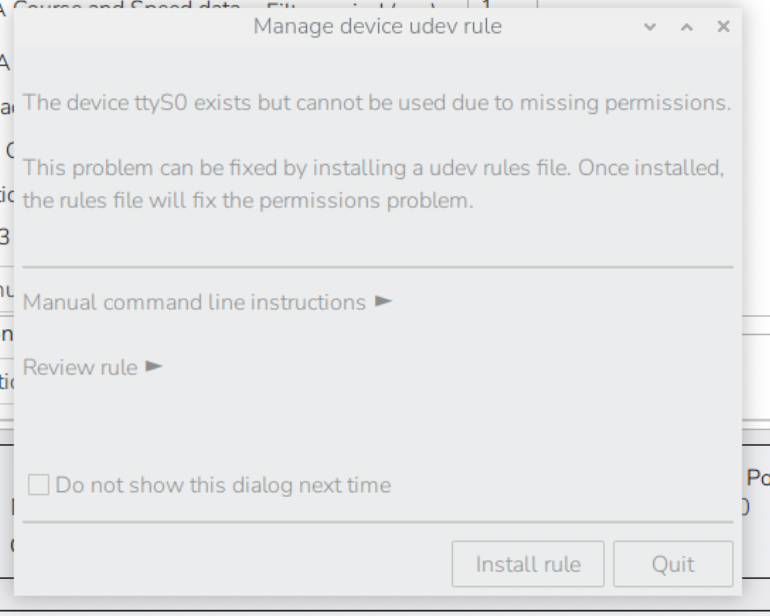Maximize the dialog with the up-chevron icon
This screenshot has width=770, height=616.
click(687, 27)
